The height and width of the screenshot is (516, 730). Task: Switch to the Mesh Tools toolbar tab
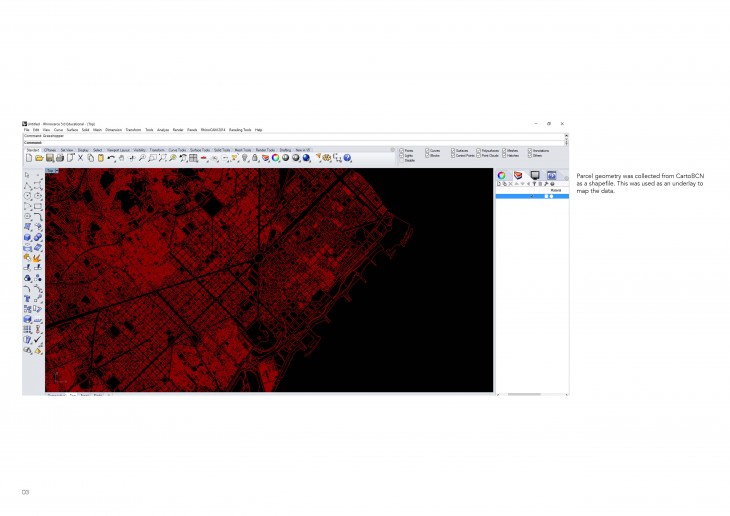click(243, 149)
